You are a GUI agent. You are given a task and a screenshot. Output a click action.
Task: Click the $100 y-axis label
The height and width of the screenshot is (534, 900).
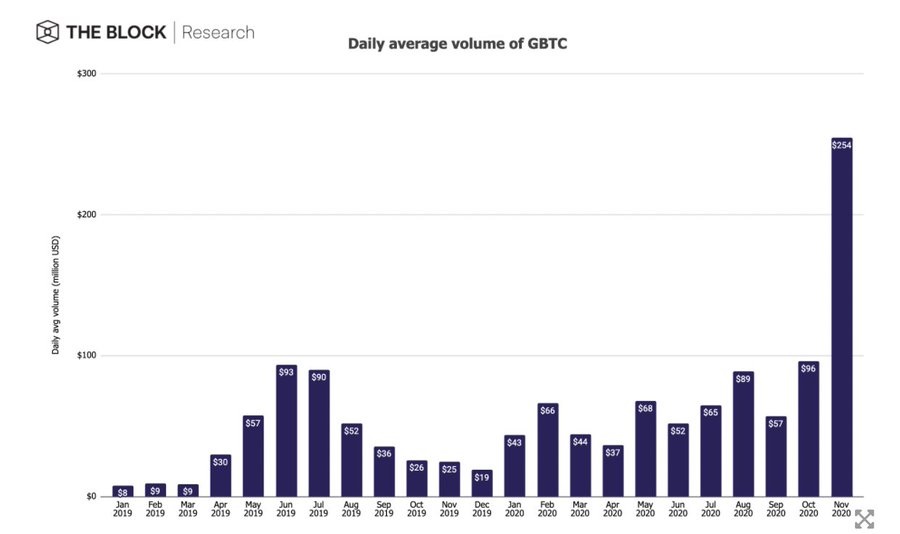coord(87,355)
